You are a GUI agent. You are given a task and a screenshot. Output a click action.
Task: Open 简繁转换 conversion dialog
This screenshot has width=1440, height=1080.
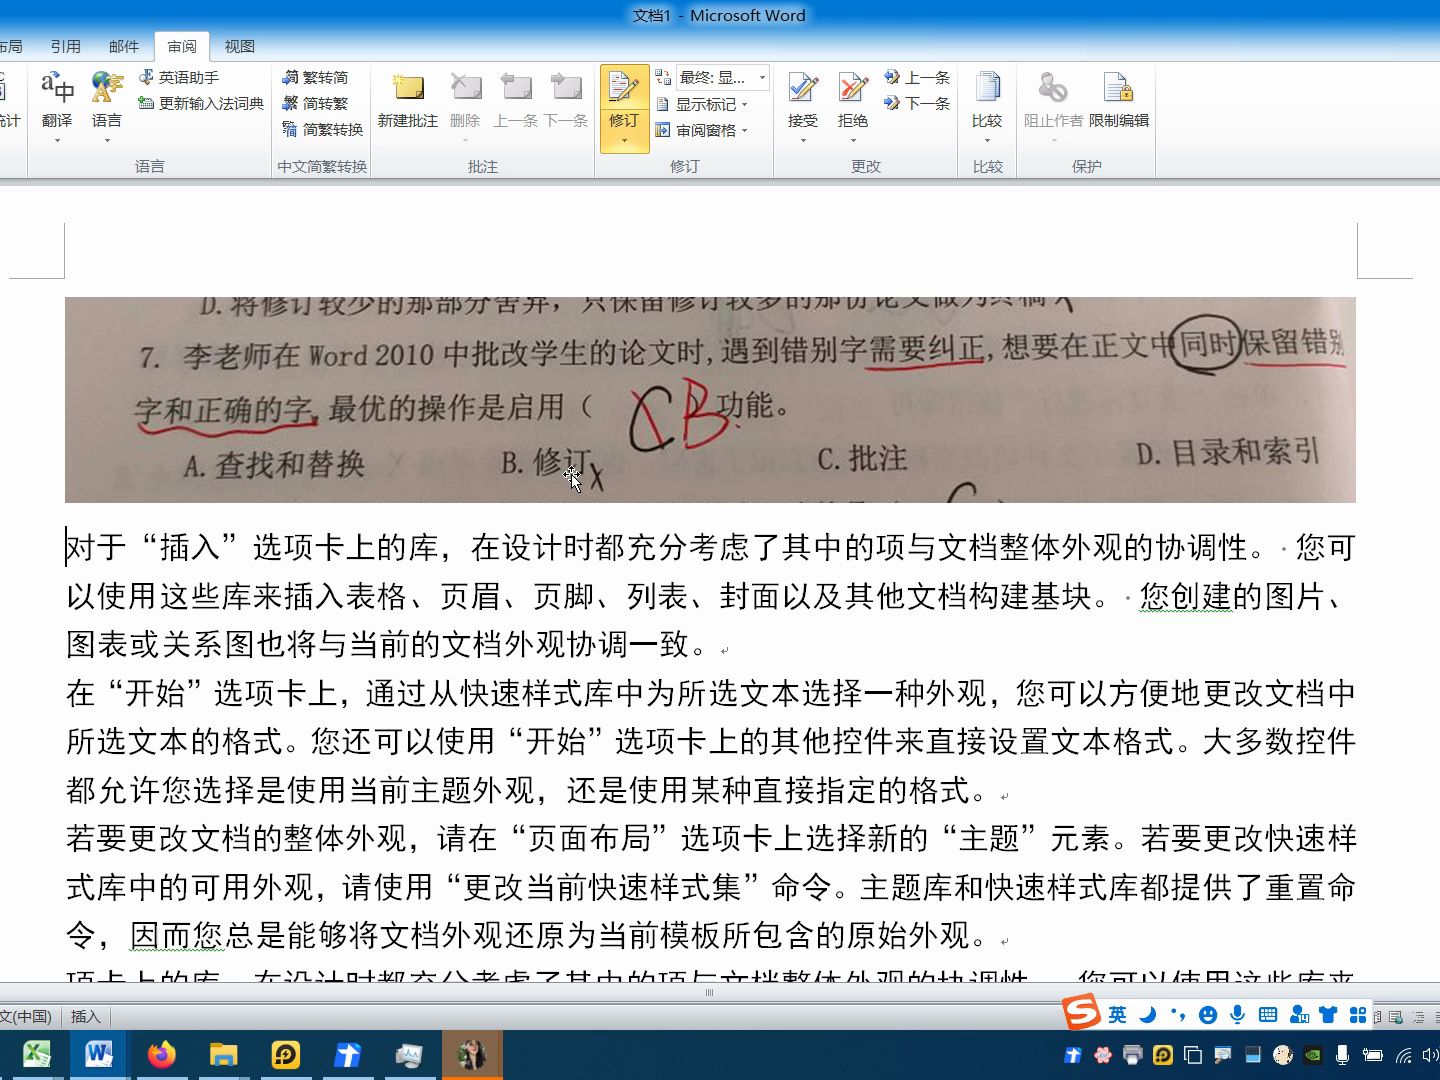[x=322, y=129]
